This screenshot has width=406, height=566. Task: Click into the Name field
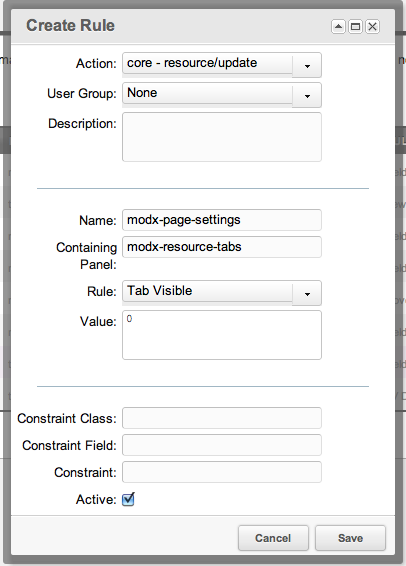222,220
